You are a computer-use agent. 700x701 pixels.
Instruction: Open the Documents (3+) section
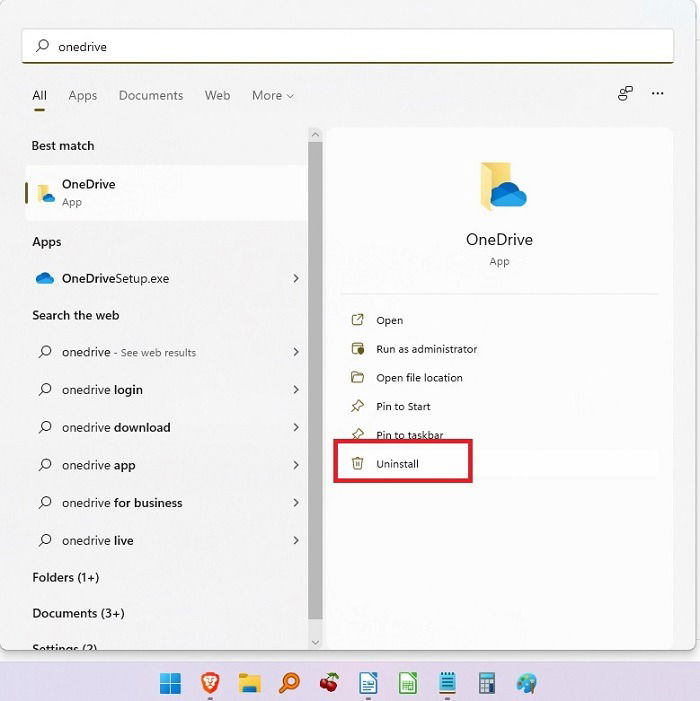pos(79,613)
